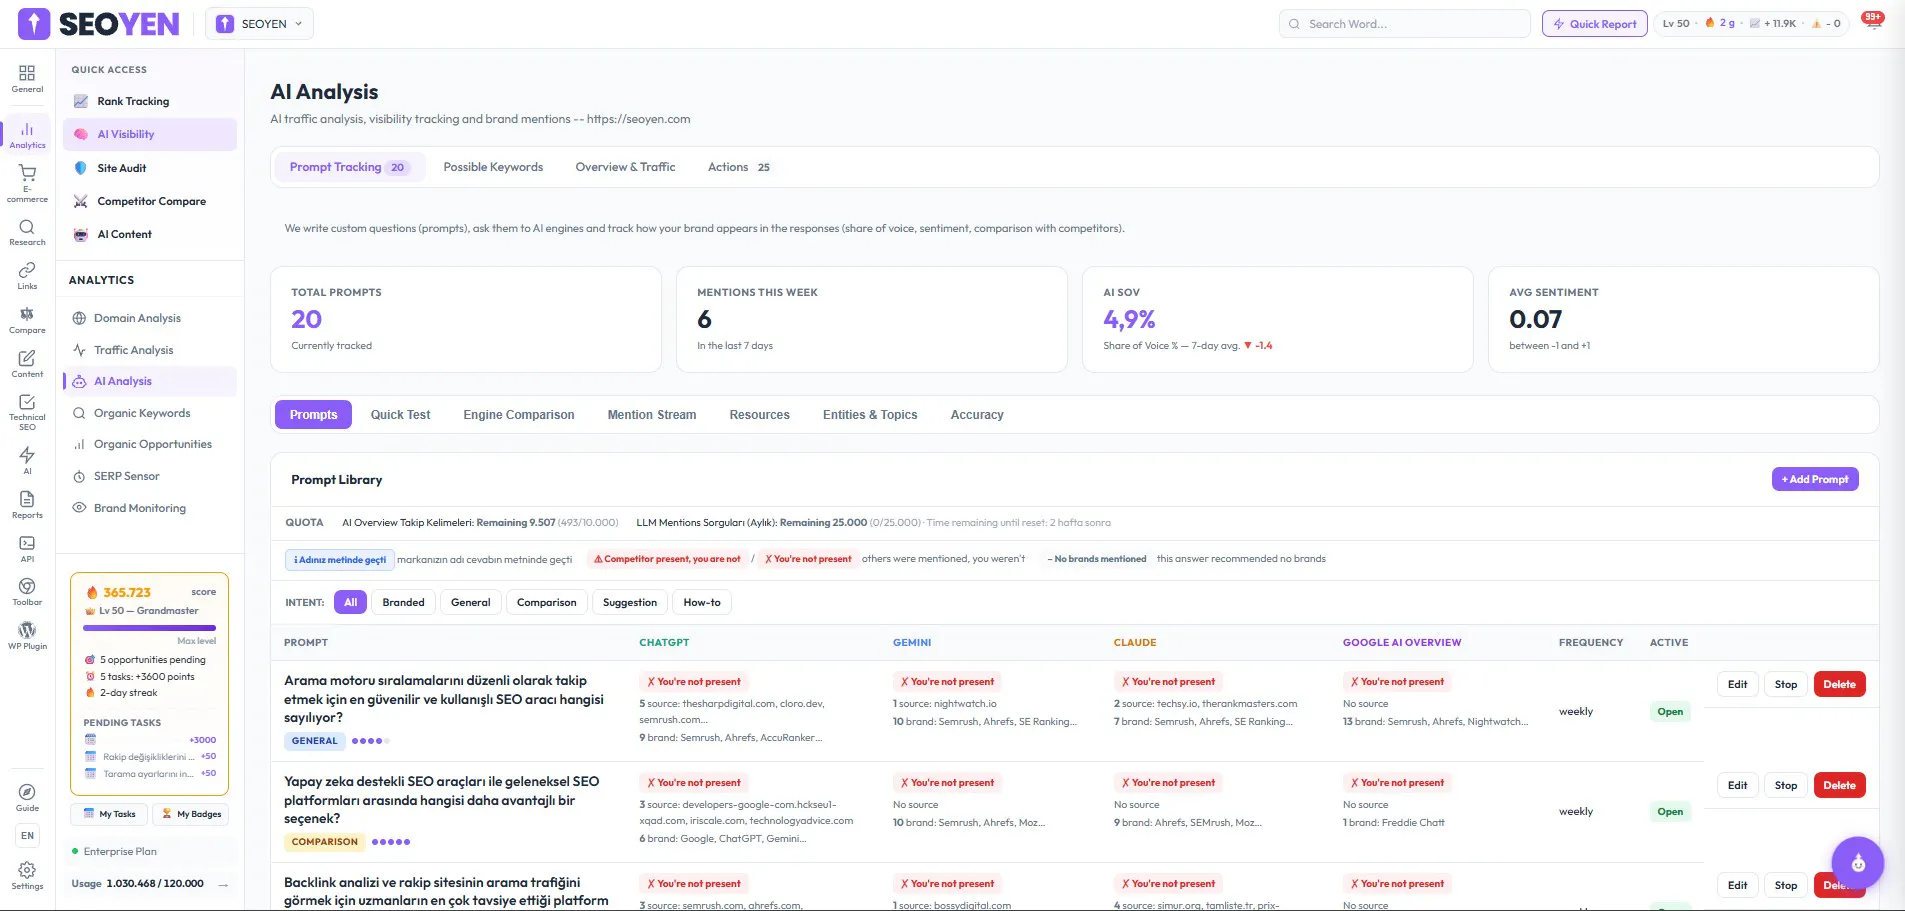
Task: Click the '5 opportunities pending' entry
Action: click(146, 660)
